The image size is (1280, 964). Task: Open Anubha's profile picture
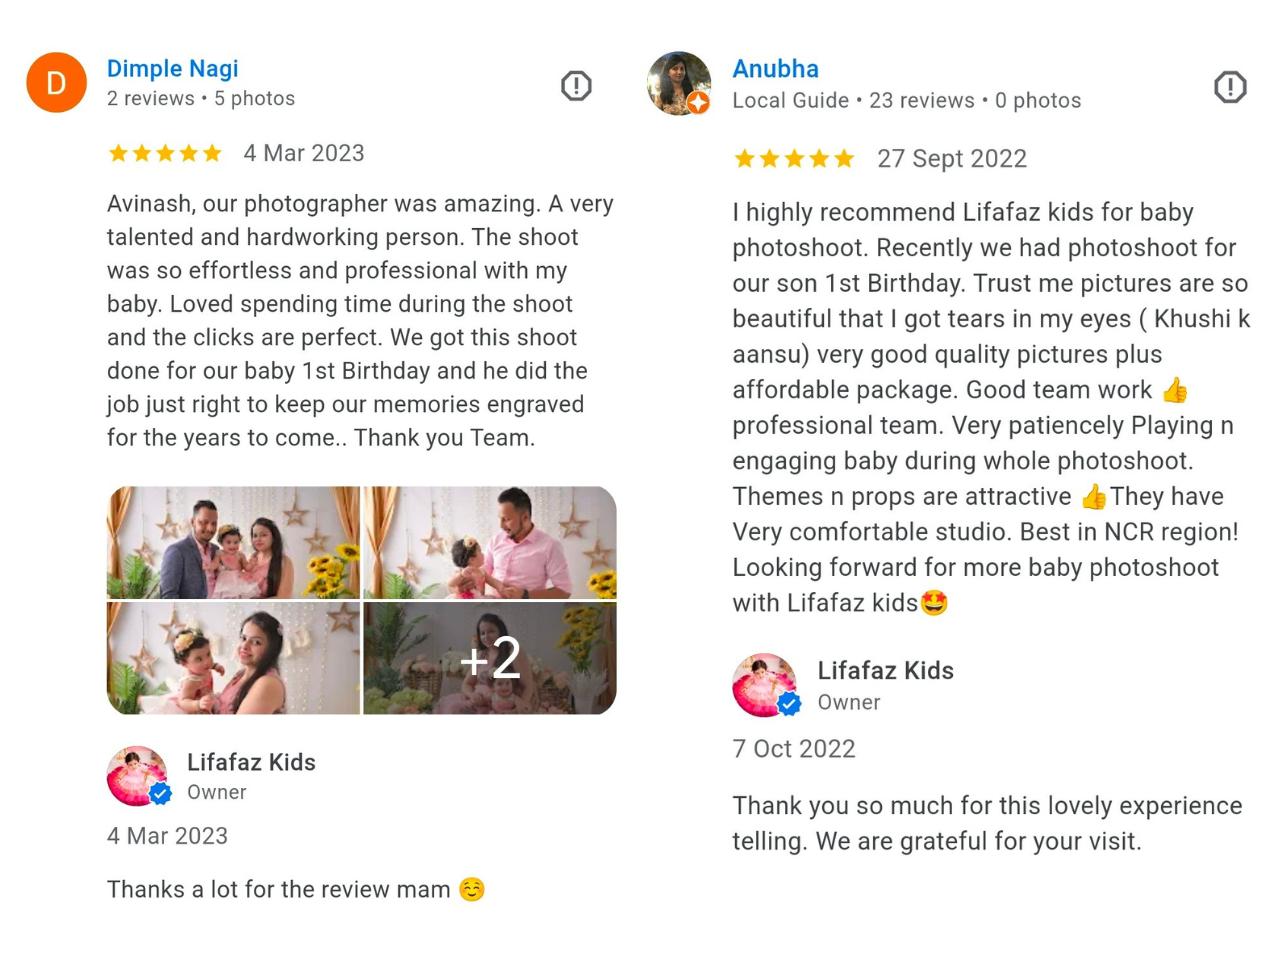[679, 84]
